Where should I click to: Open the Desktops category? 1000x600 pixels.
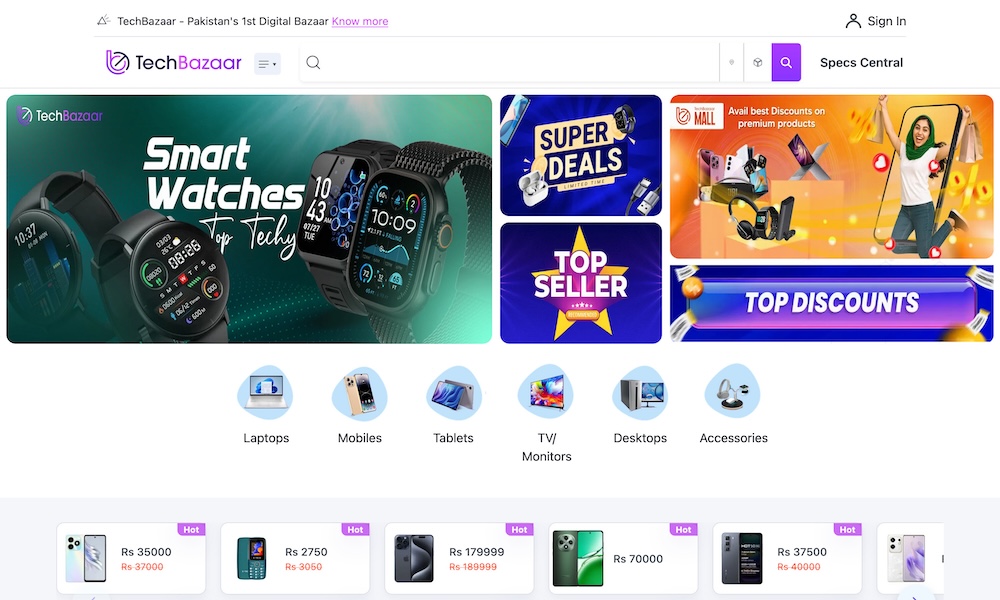[640, 405]
